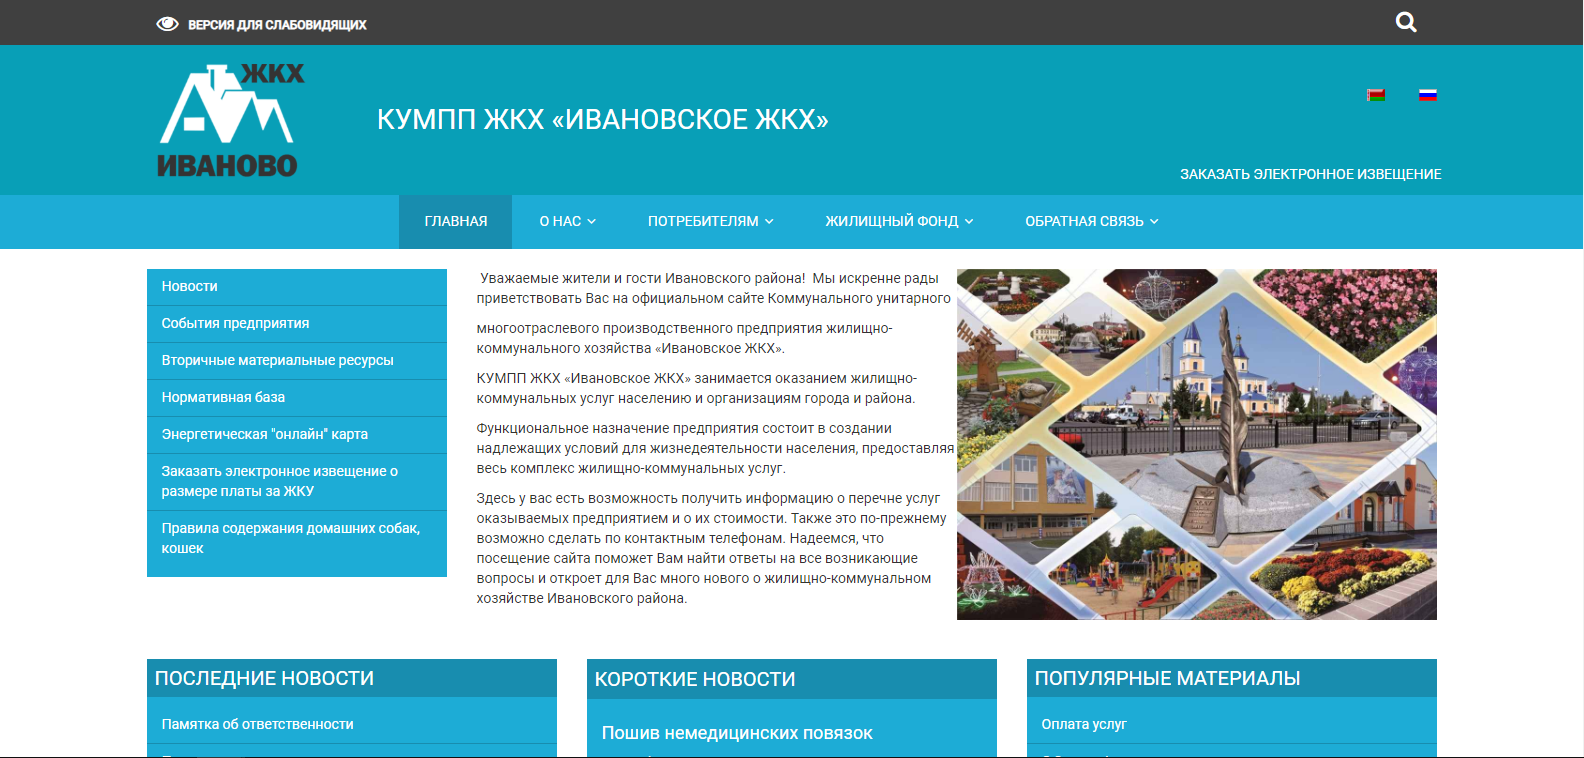Open the ГЛАВНАЯ menu item
1584x758 pixels.
click(x=455, y=221)
